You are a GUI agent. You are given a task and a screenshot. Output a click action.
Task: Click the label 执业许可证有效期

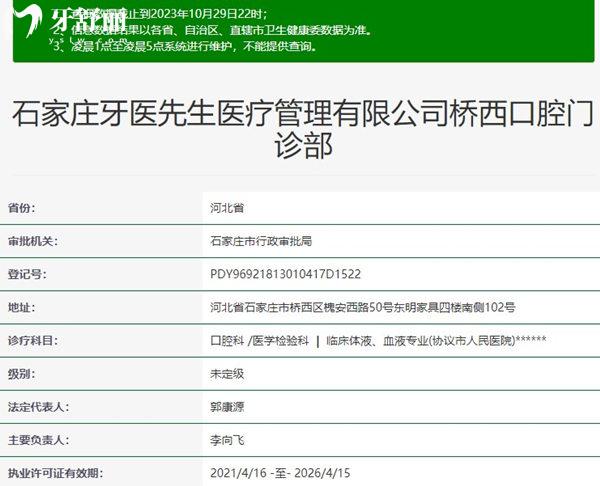(x=55, y=473)
